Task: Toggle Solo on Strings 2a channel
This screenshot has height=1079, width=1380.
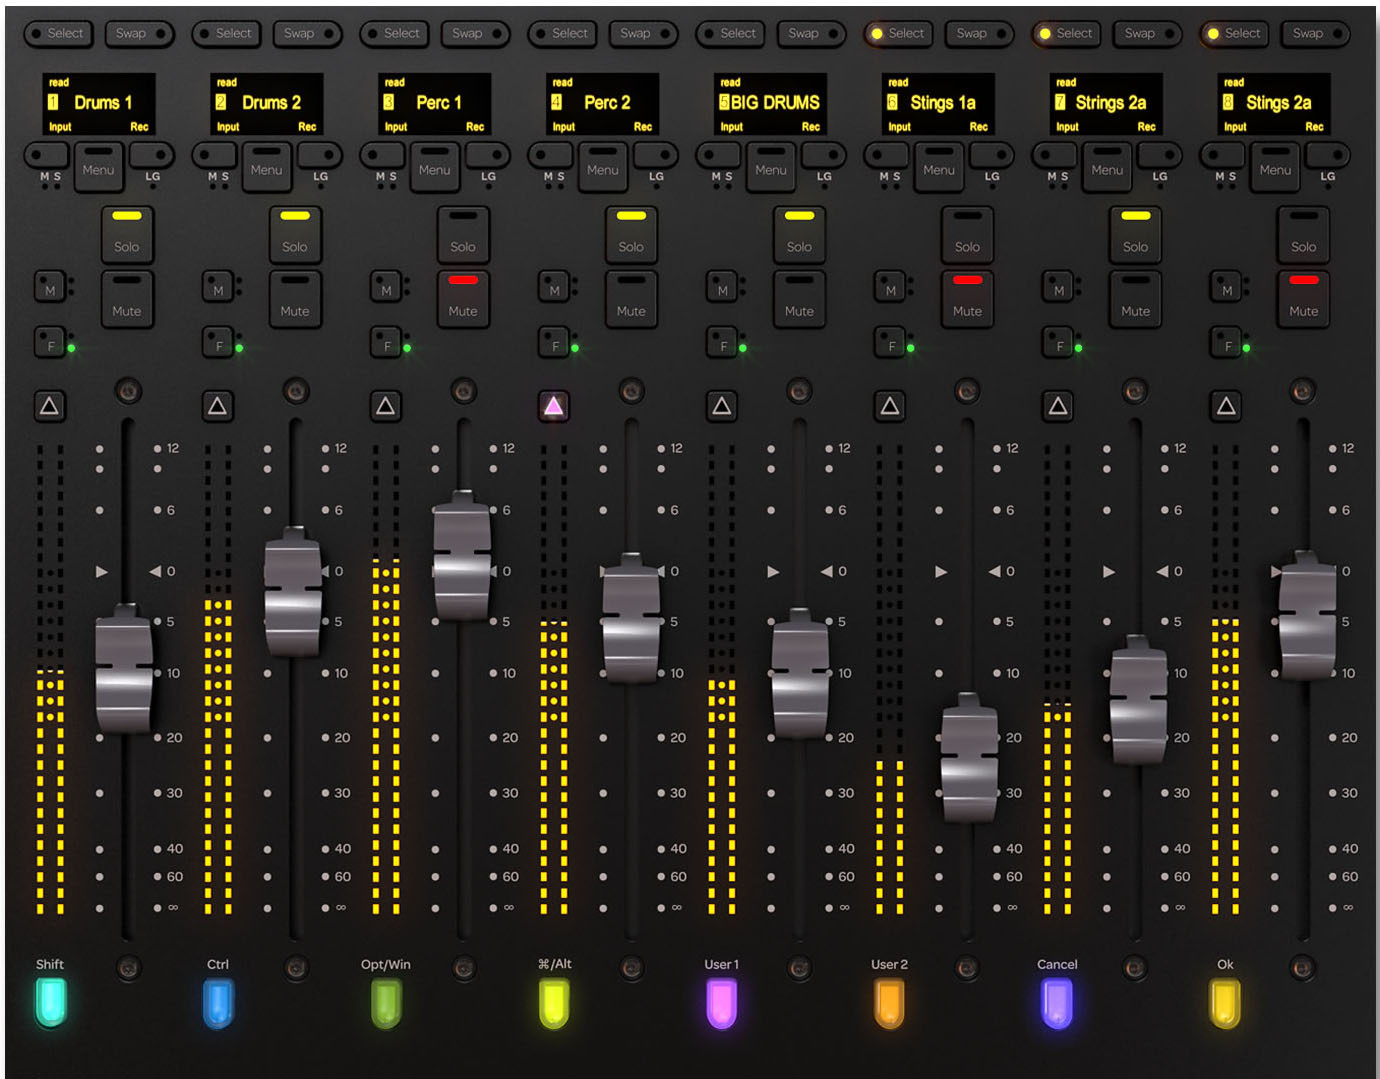Action: pyautogui.click(x=1135, y=234)
